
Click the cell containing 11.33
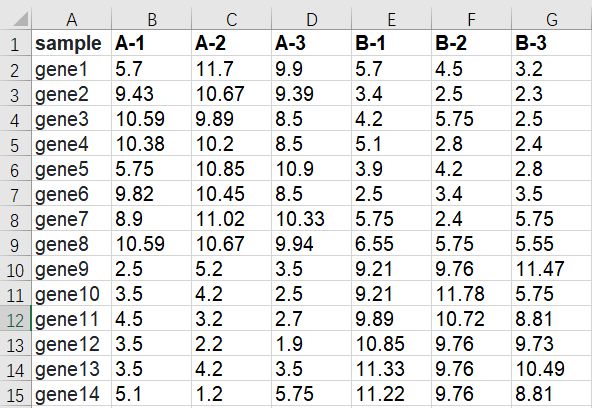tap(392, 368)
